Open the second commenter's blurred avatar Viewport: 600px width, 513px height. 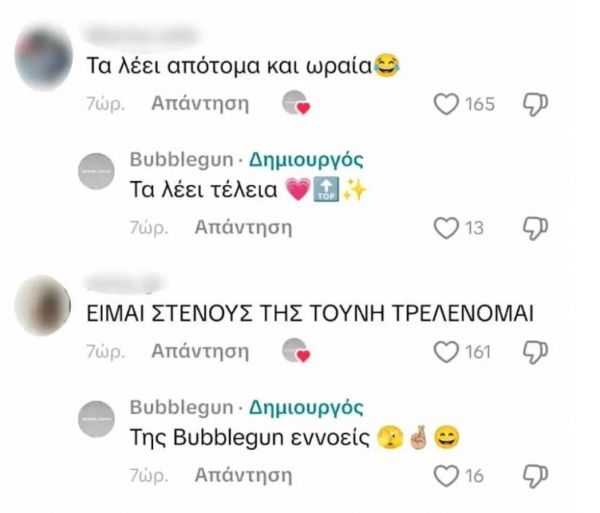(43, 305)
